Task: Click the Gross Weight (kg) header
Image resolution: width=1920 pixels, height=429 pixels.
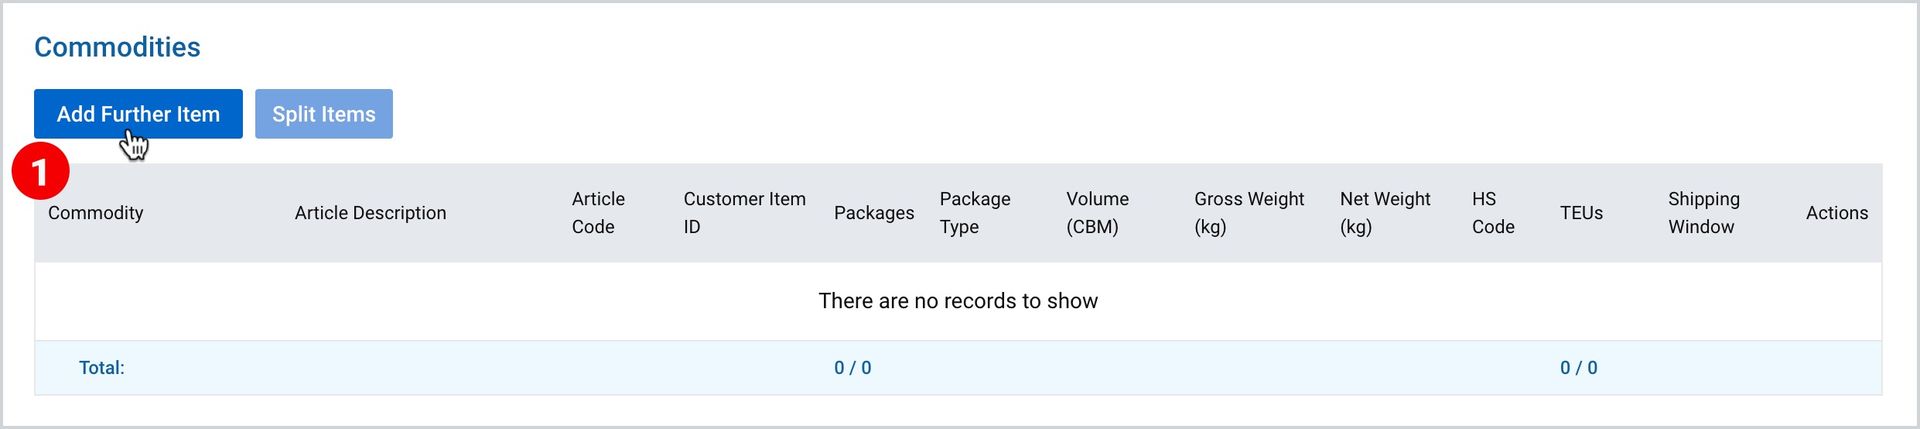Action: (1249, 213)
